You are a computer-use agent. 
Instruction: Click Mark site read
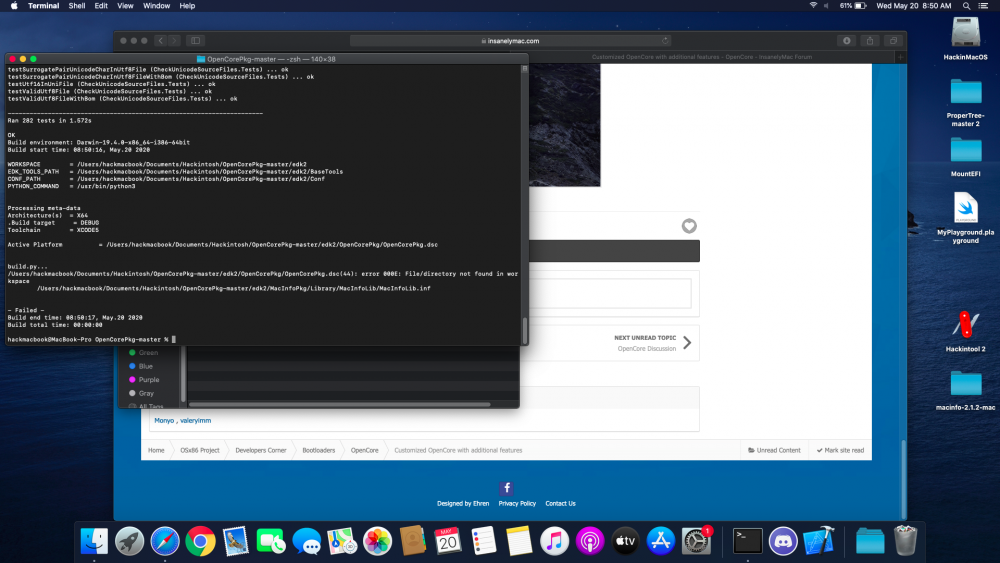click(x=841, y=450)
